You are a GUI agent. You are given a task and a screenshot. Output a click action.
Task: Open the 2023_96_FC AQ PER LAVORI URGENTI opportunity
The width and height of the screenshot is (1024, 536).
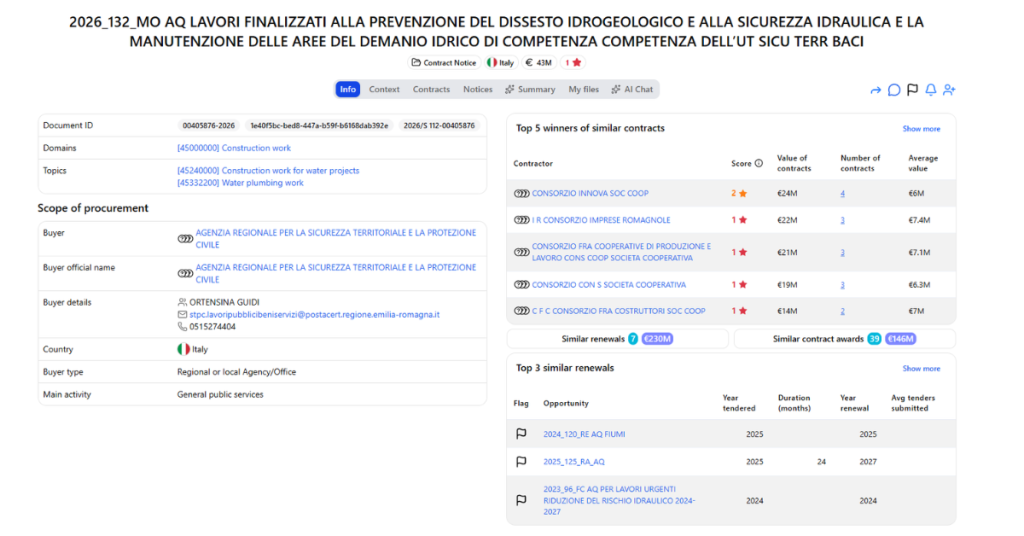tap(619, 500)
